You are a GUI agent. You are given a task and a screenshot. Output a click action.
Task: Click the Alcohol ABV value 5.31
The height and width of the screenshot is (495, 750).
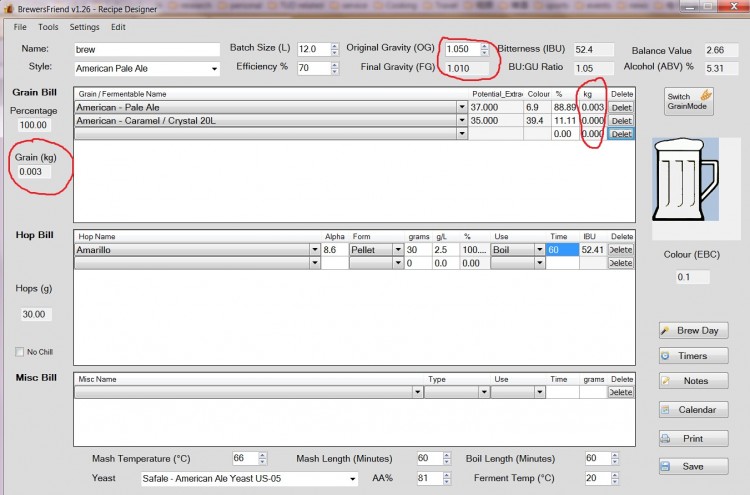pyautogui.click(x=721, y=68)
